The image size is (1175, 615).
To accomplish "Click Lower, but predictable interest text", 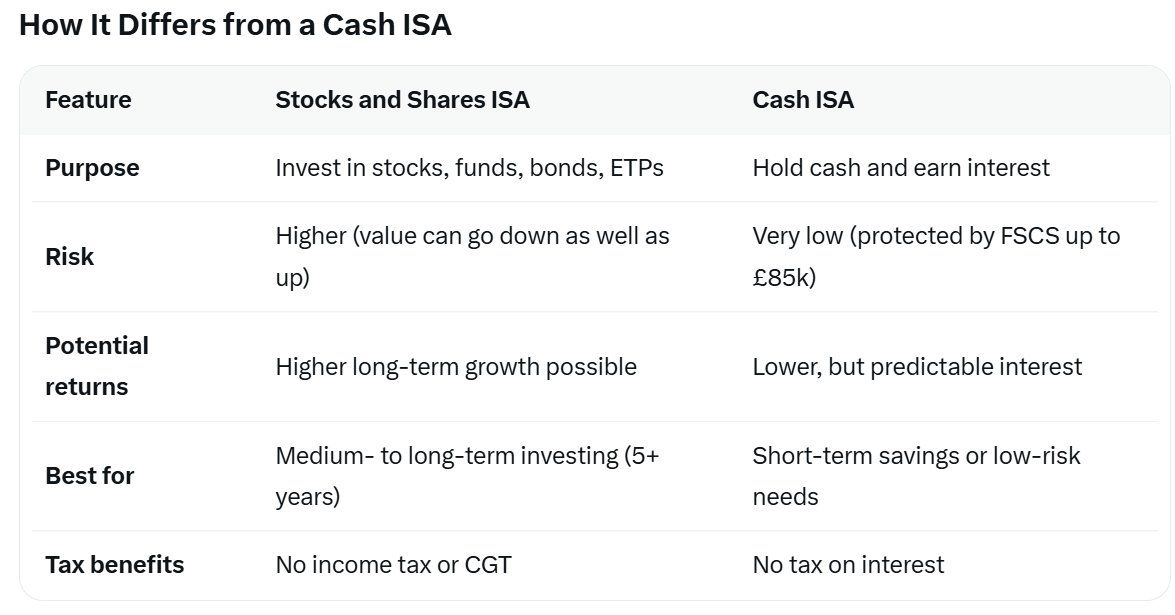I will point(916,367).
